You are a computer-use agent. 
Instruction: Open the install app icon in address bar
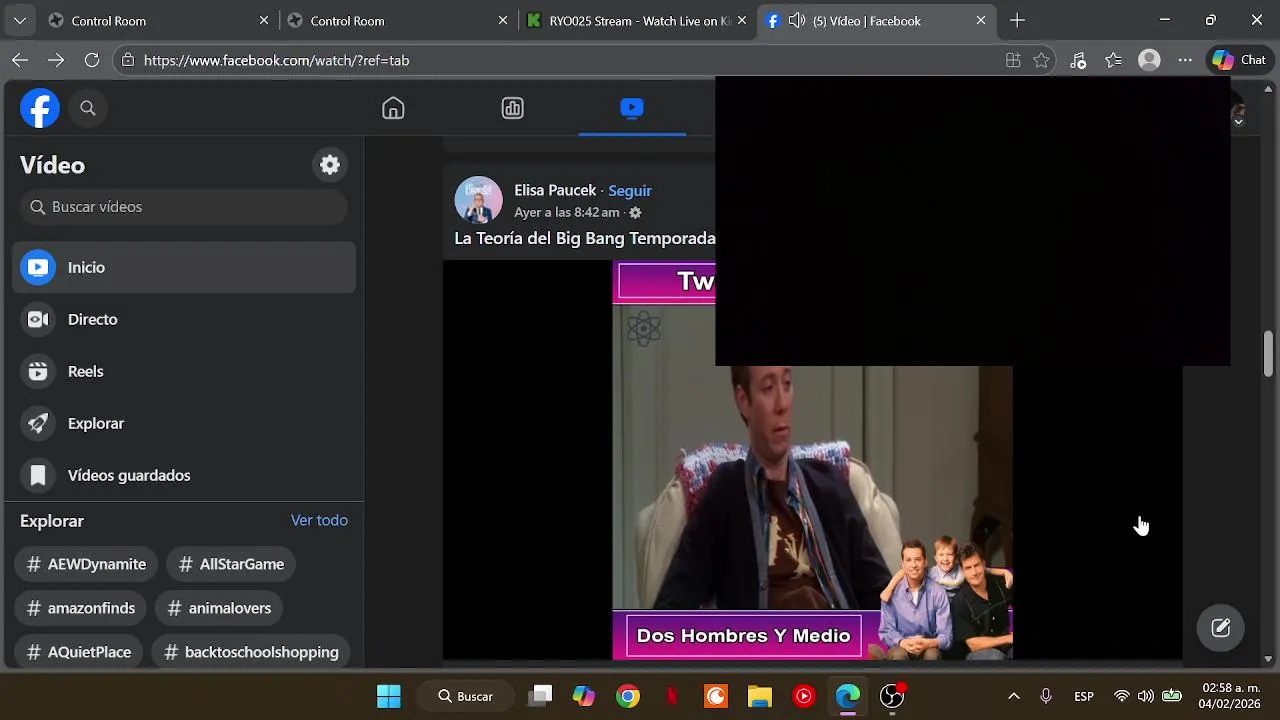(x=1013, y=60)
